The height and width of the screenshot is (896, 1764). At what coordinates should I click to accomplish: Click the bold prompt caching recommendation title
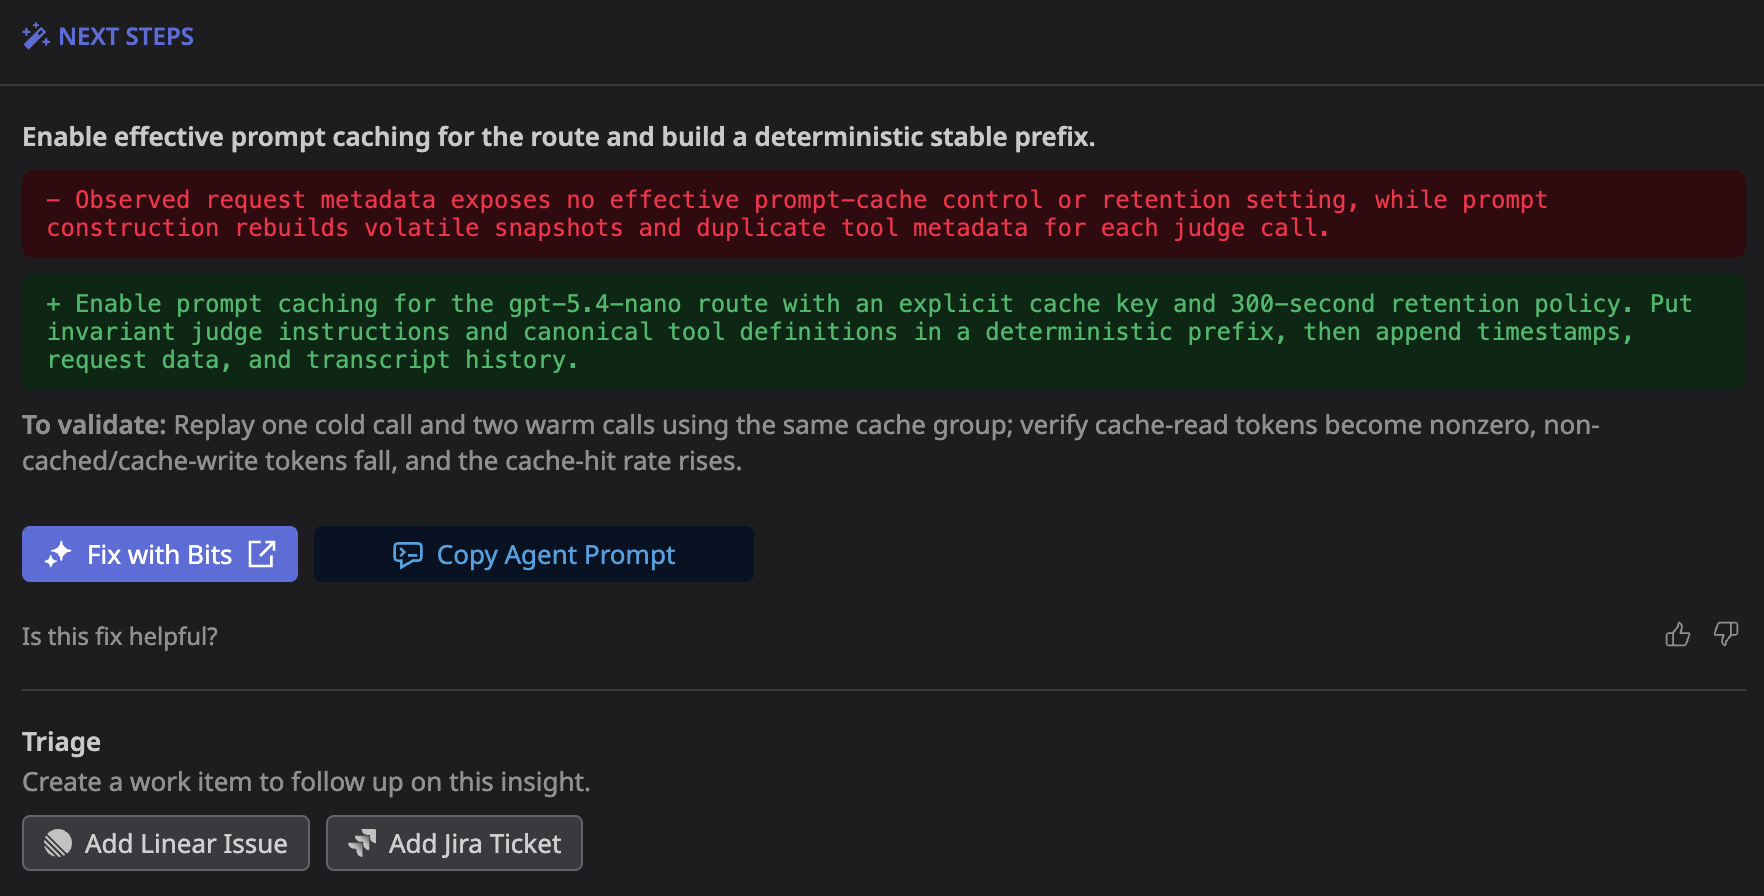[559, 137]
